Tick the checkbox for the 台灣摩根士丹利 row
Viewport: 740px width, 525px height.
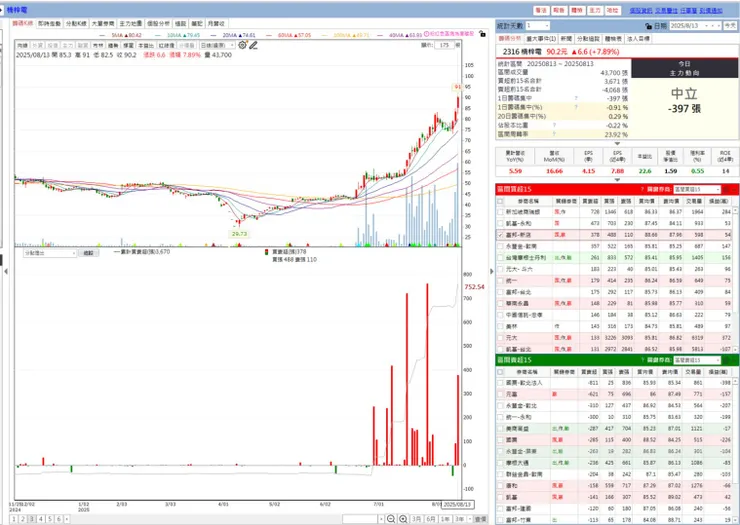coord(500,258)
